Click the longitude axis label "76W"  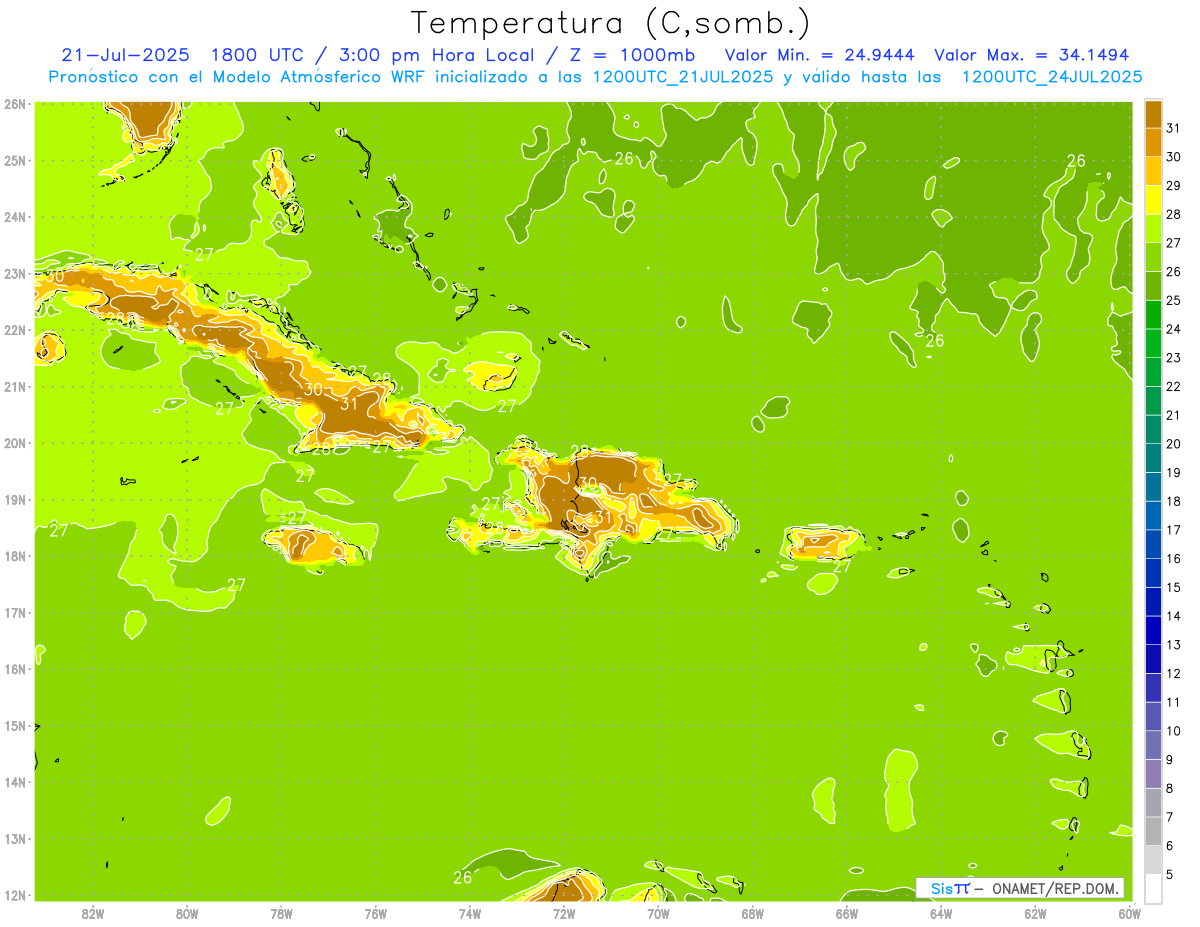[376, 913]
